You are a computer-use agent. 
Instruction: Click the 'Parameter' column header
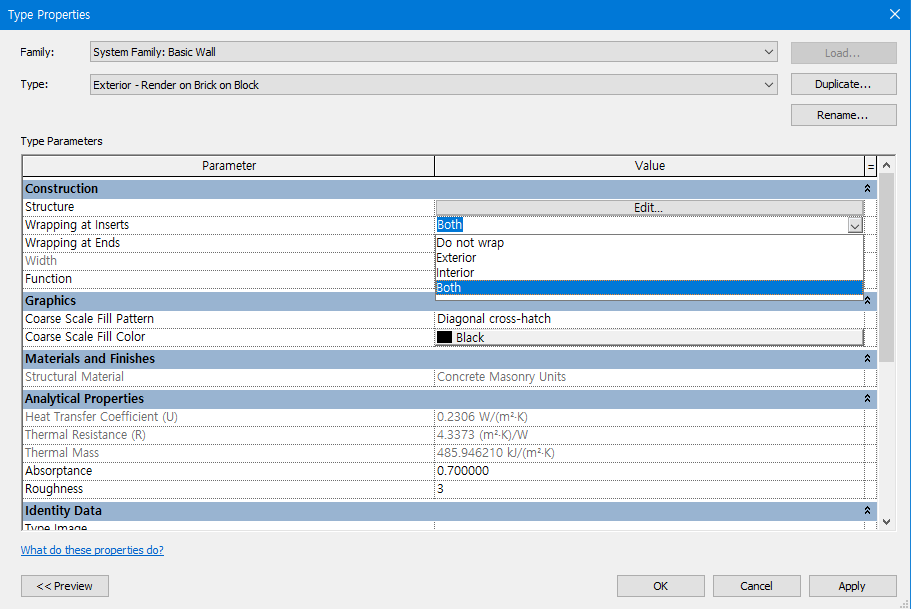[x=228, y=166]
